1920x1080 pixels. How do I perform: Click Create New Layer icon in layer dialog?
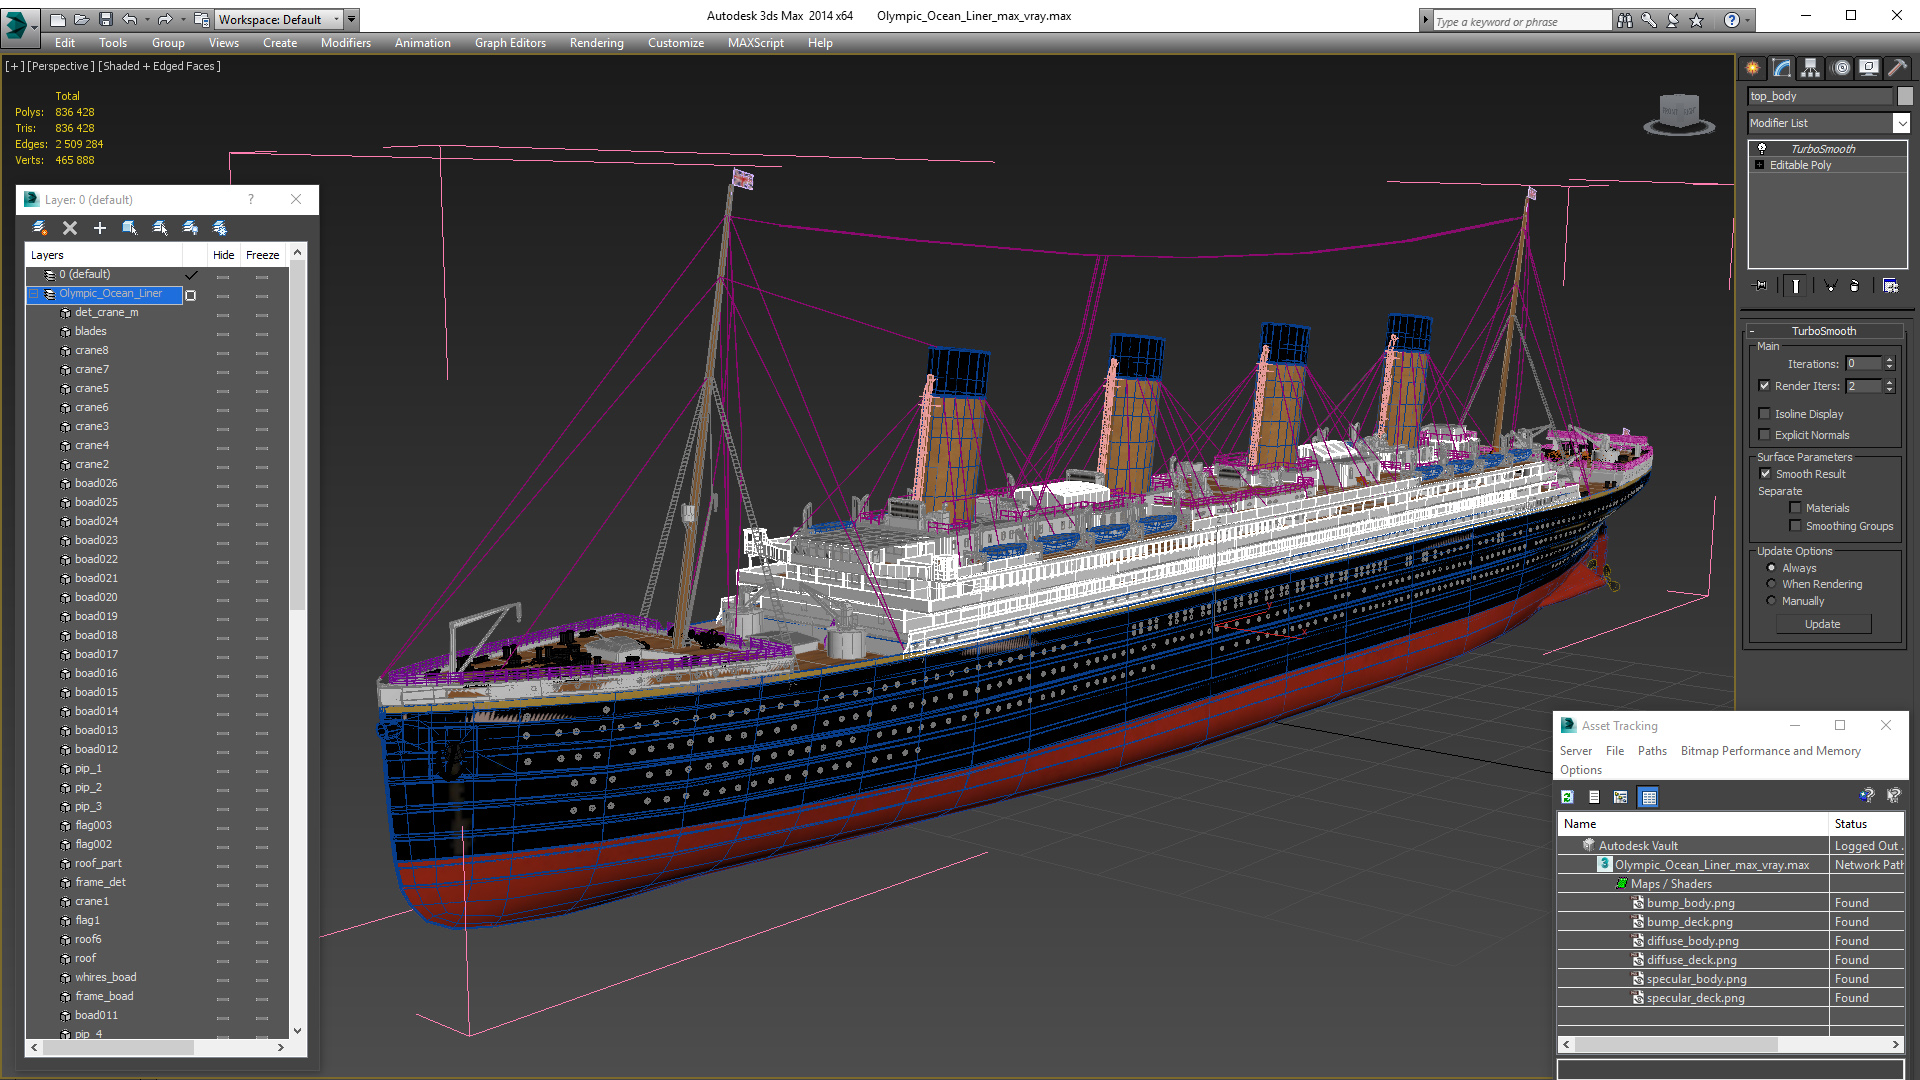(x=40, y=228)
